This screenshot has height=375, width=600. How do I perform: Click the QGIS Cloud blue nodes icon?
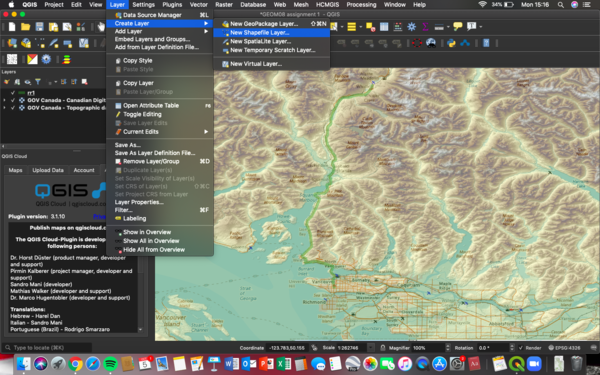[465, 43]
